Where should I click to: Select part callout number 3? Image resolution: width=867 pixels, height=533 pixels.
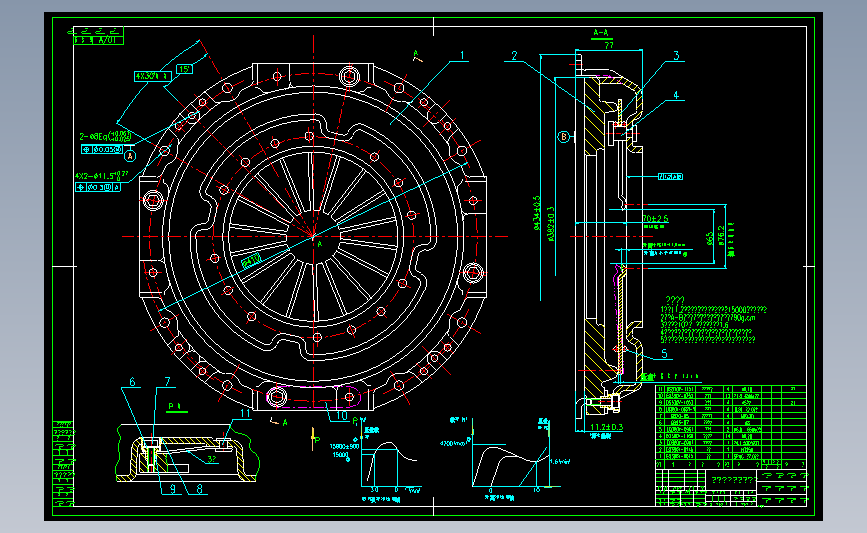(x=676, y=56)
